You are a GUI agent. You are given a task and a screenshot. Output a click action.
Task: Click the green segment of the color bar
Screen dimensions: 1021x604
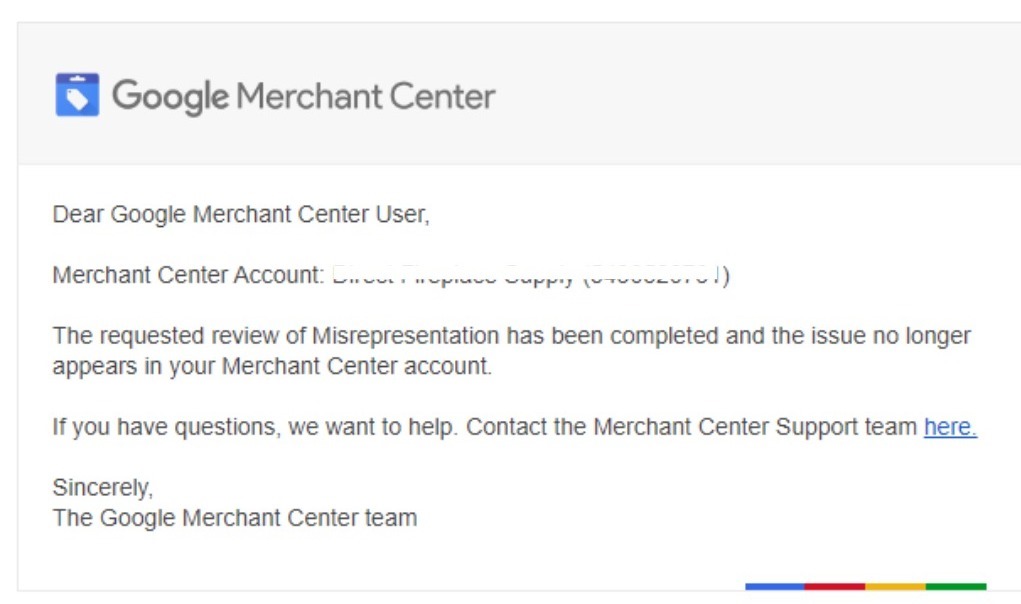tap(955, 586)
